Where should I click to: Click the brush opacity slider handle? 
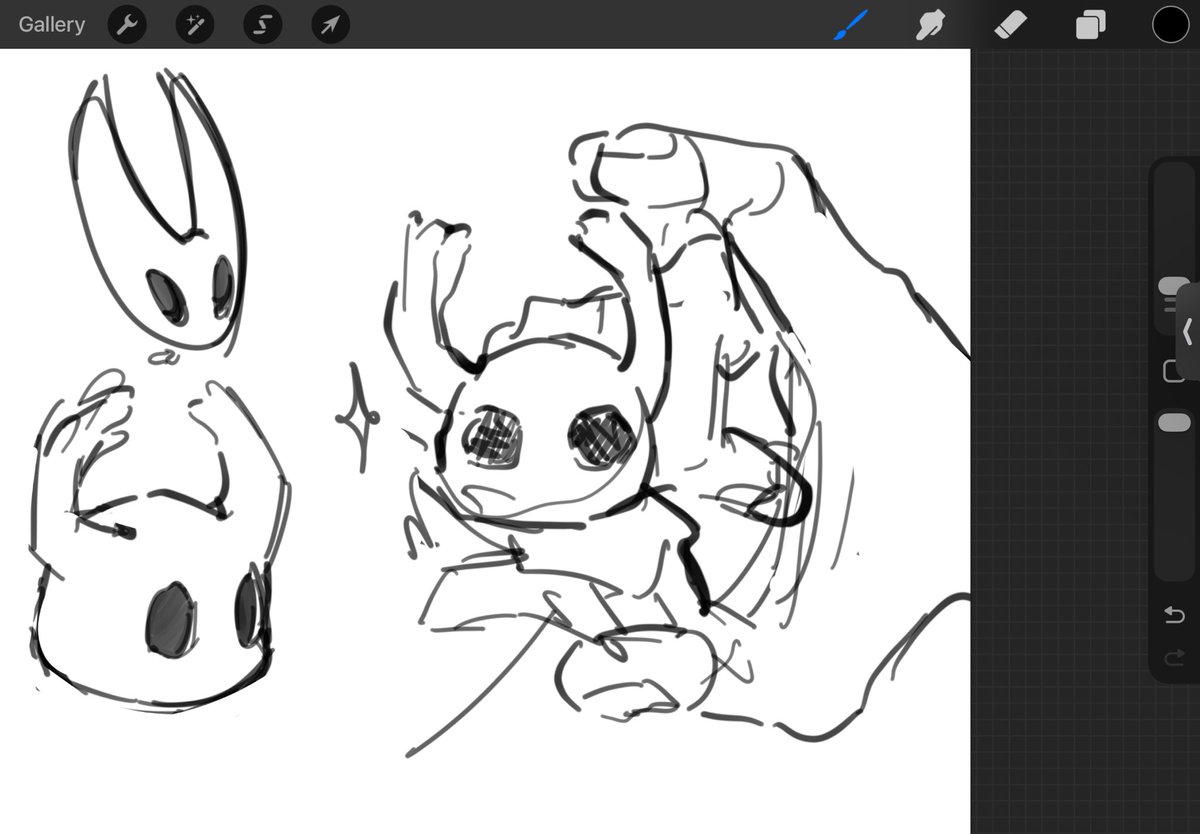click(1174, 423)
